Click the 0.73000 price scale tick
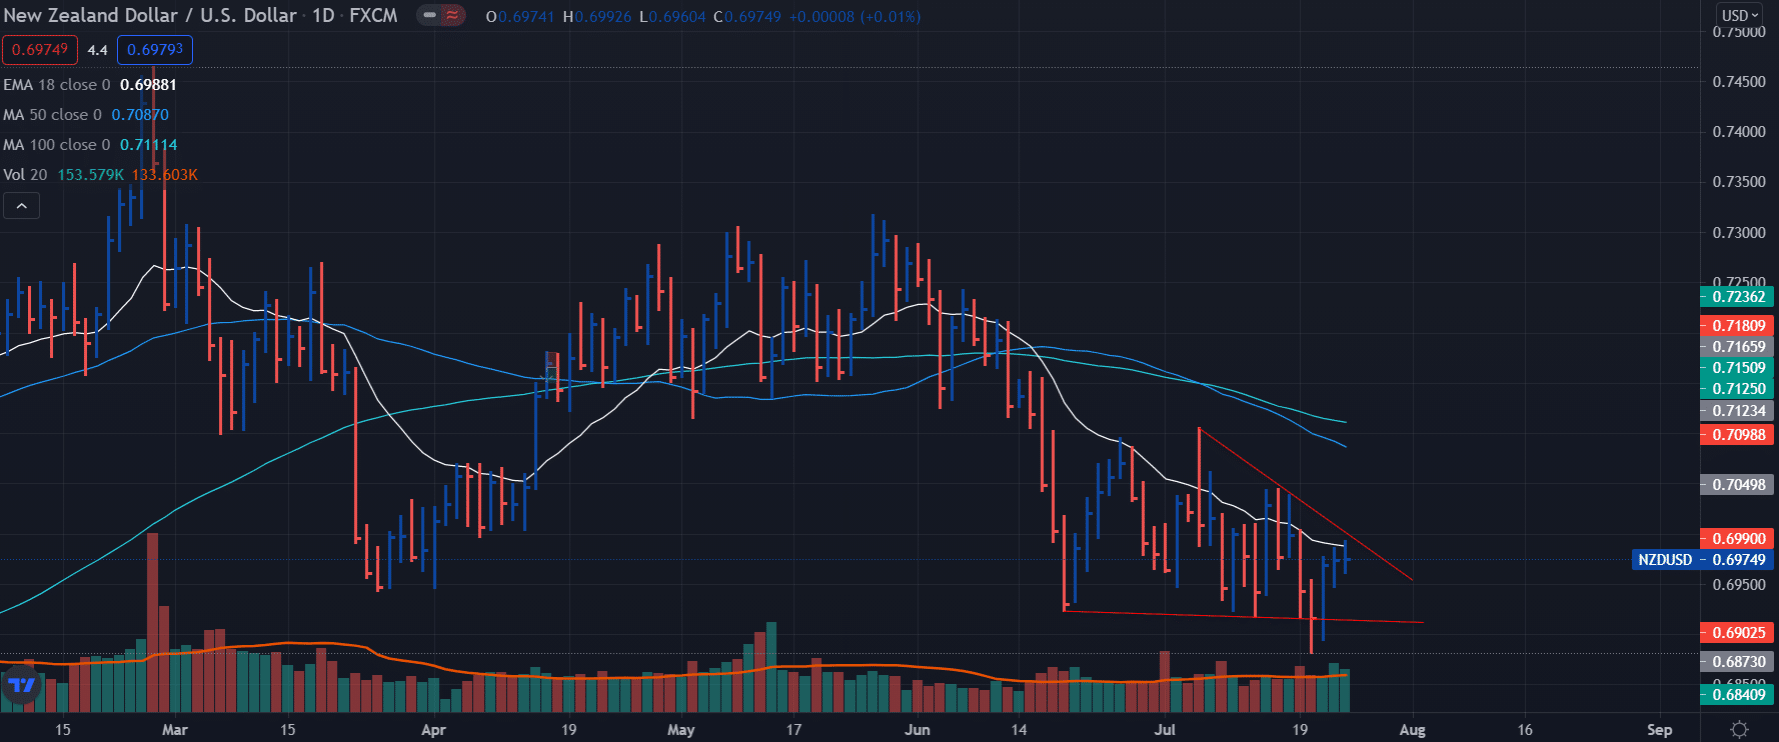 click(x=1739, y=233)
